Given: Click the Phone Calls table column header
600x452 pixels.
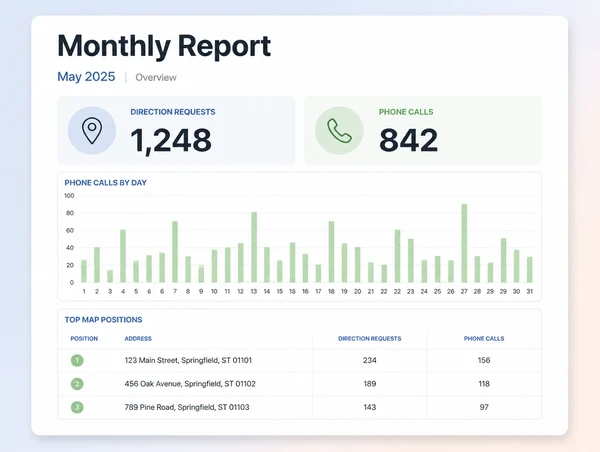Looking at the screenshot, I should pos(484,339).
